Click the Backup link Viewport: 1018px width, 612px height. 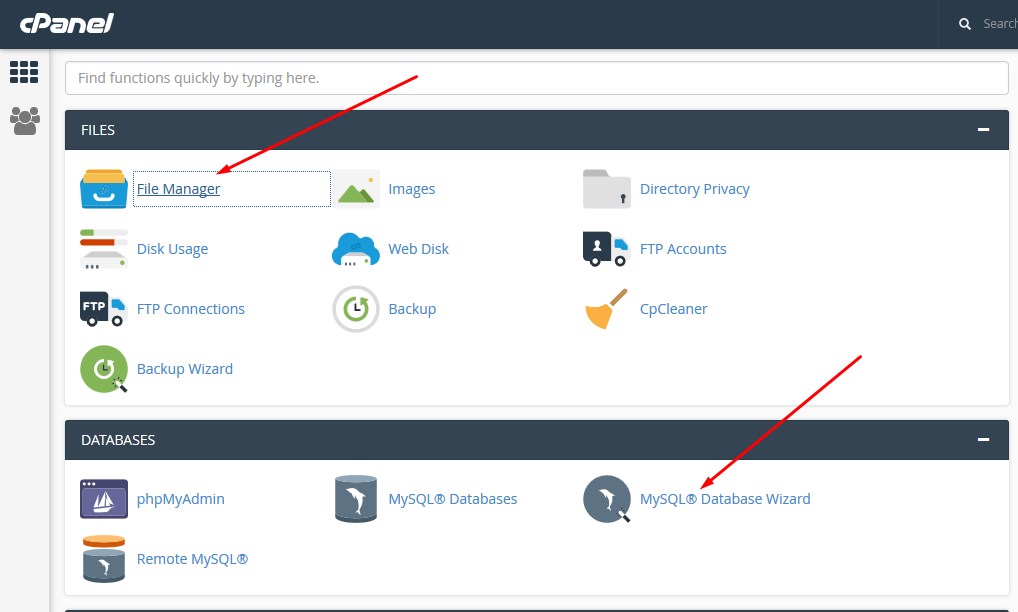[412, 309]
